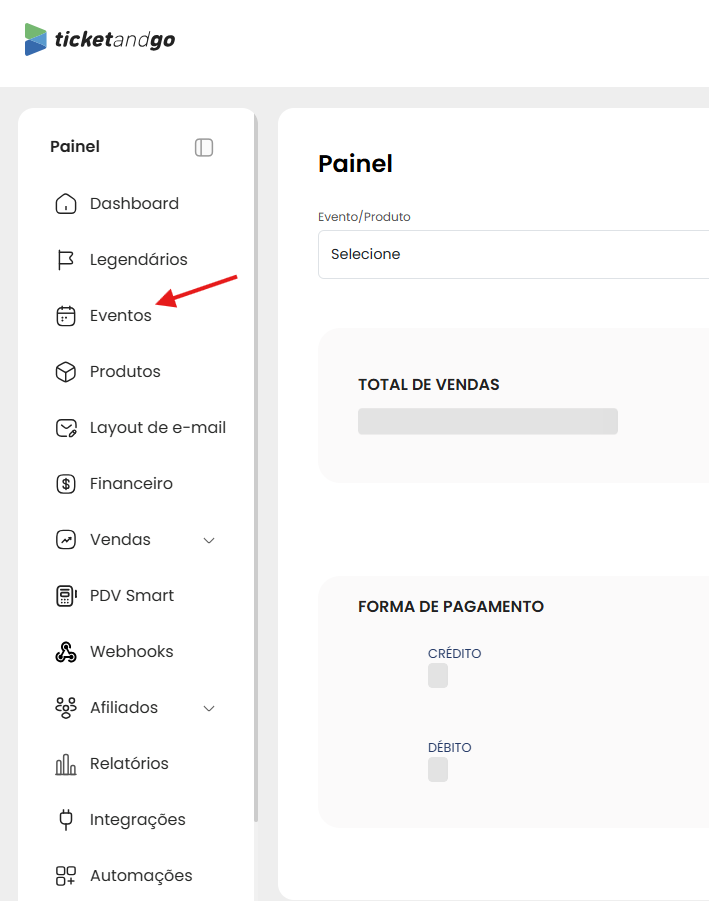The width and height of the screenshot is (709, 901).
Task: Click the Afiliados people icon
Action: pos(65,708)
